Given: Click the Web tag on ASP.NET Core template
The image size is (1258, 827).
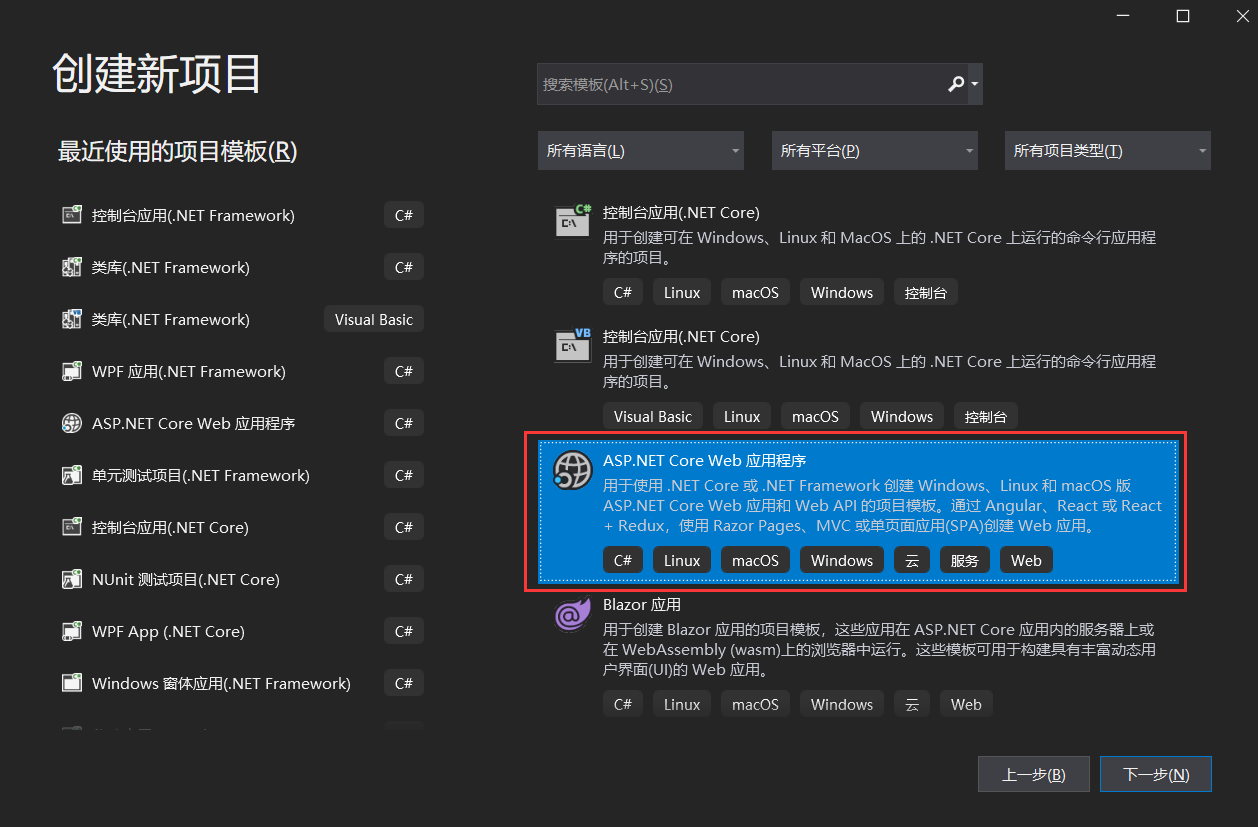Looking at the screenshot, I should pos(1026,560).
